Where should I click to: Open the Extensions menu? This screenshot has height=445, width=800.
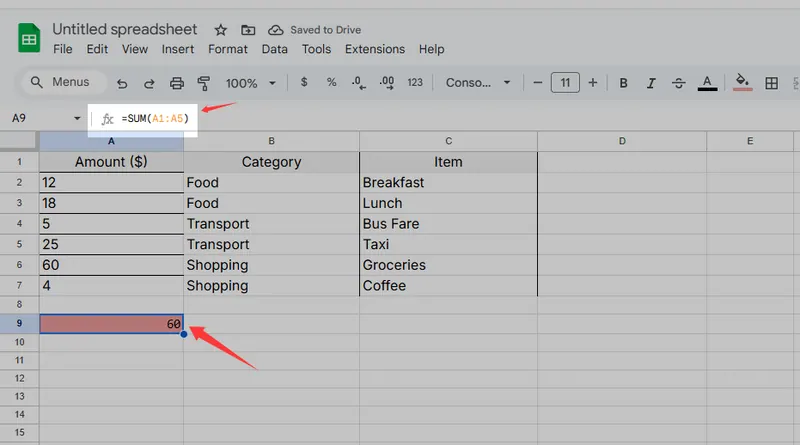(x=375, y=49)
